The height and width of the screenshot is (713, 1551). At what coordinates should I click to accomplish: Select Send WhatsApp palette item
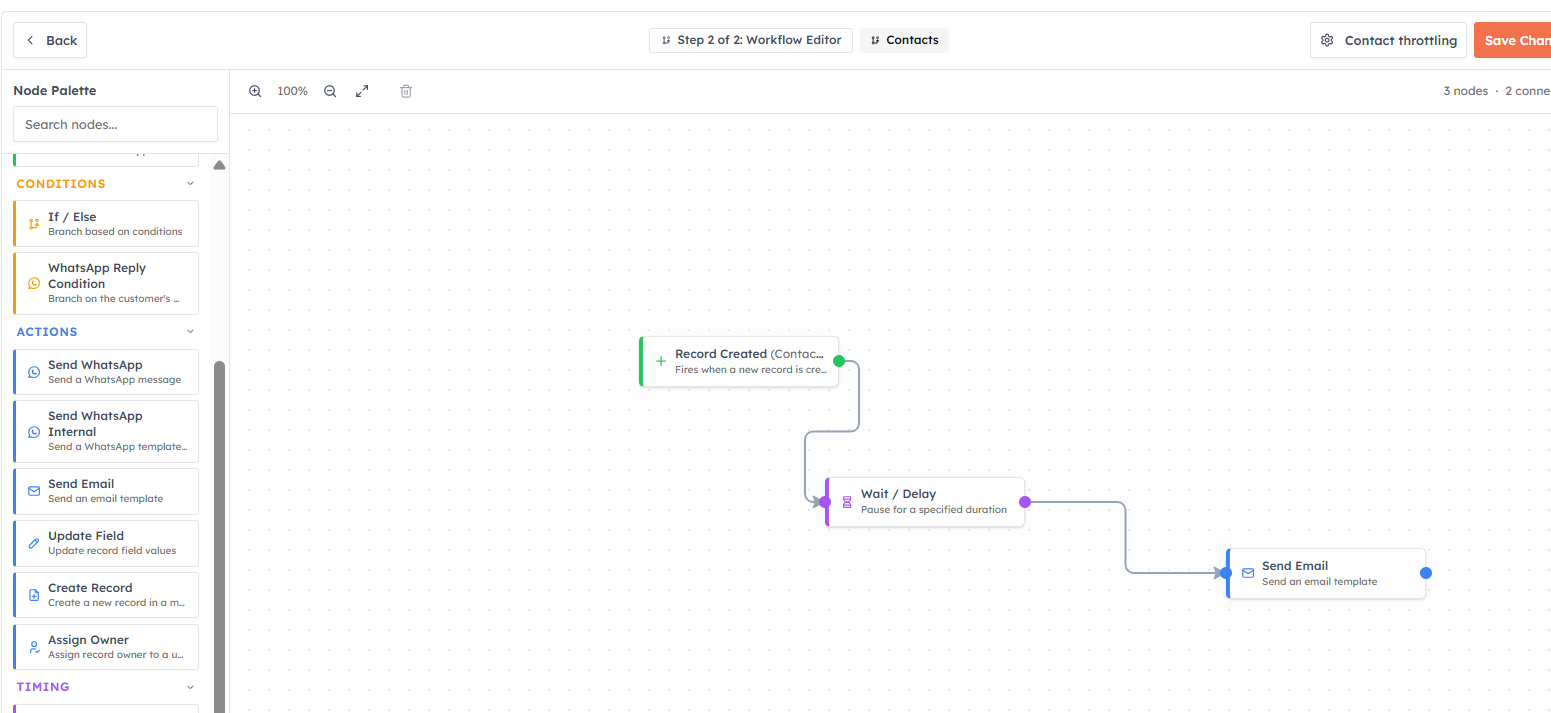[106, 372]
